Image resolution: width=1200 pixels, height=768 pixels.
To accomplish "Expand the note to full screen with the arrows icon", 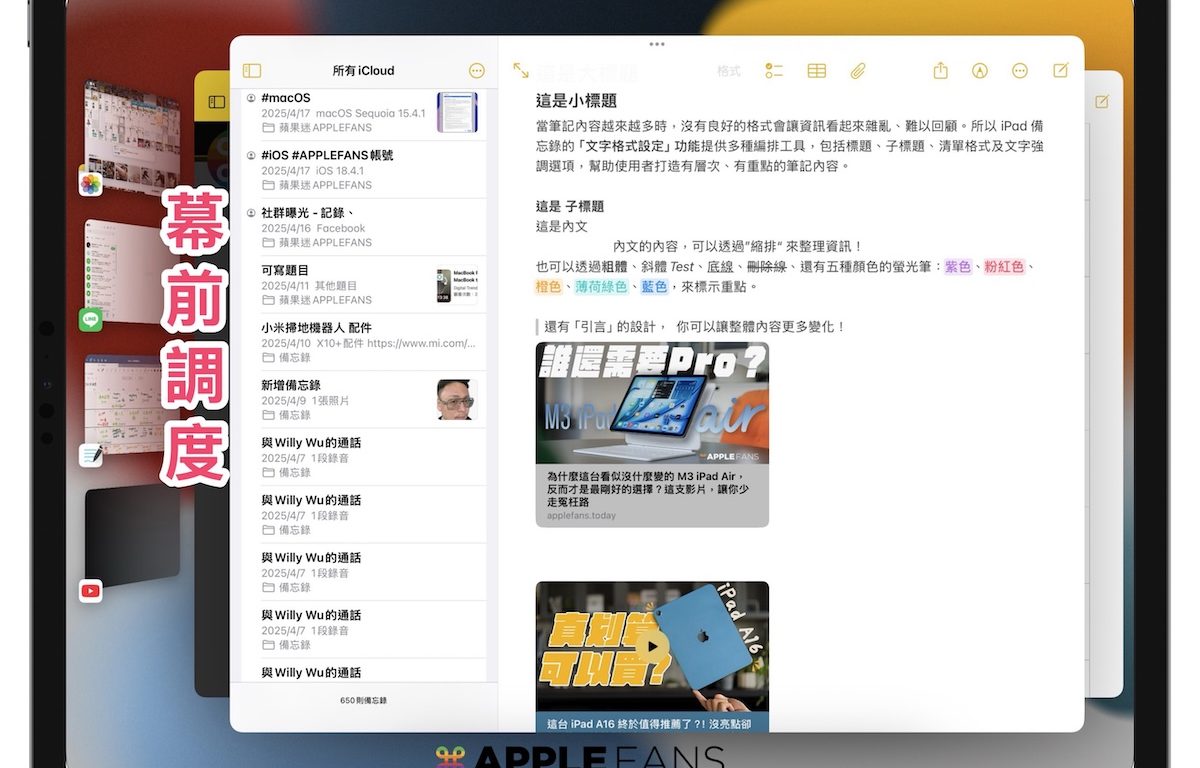I will click(x=521, y=71).
